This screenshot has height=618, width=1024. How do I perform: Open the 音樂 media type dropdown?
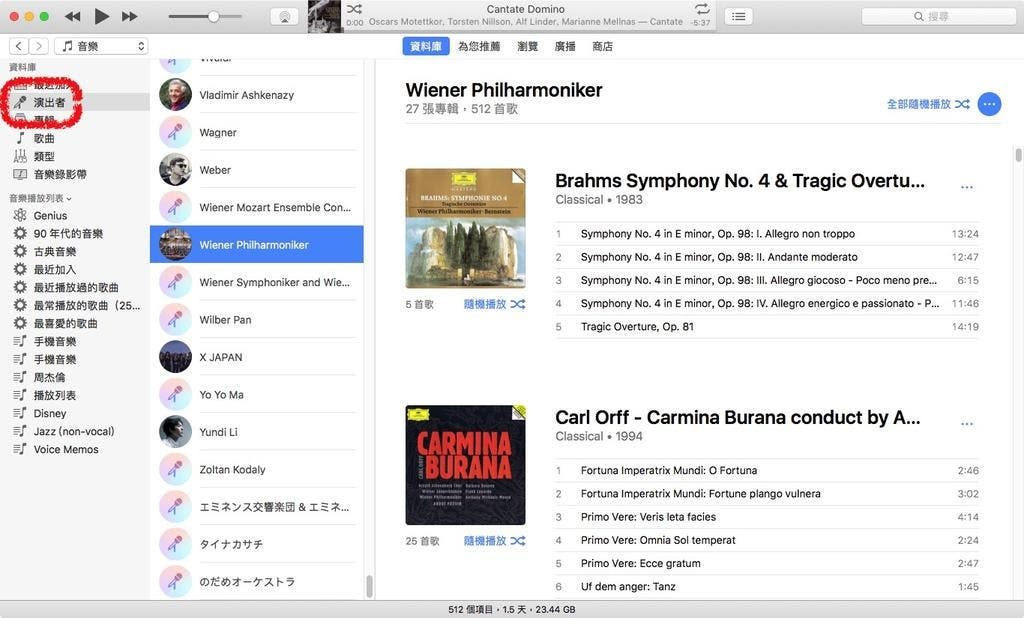[x=101, y=46]
